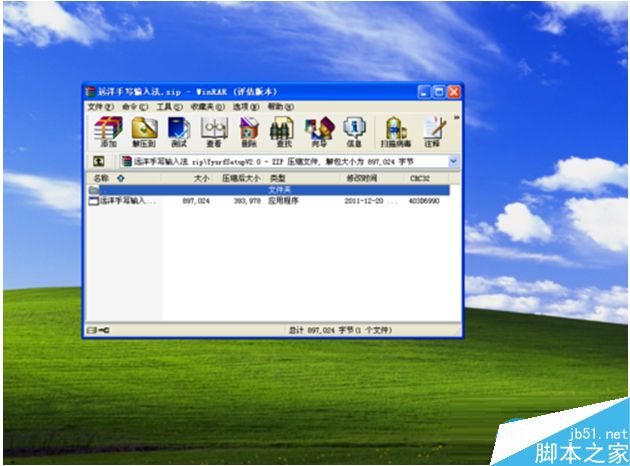Open the address path dropdown arrow

[453, 161]
